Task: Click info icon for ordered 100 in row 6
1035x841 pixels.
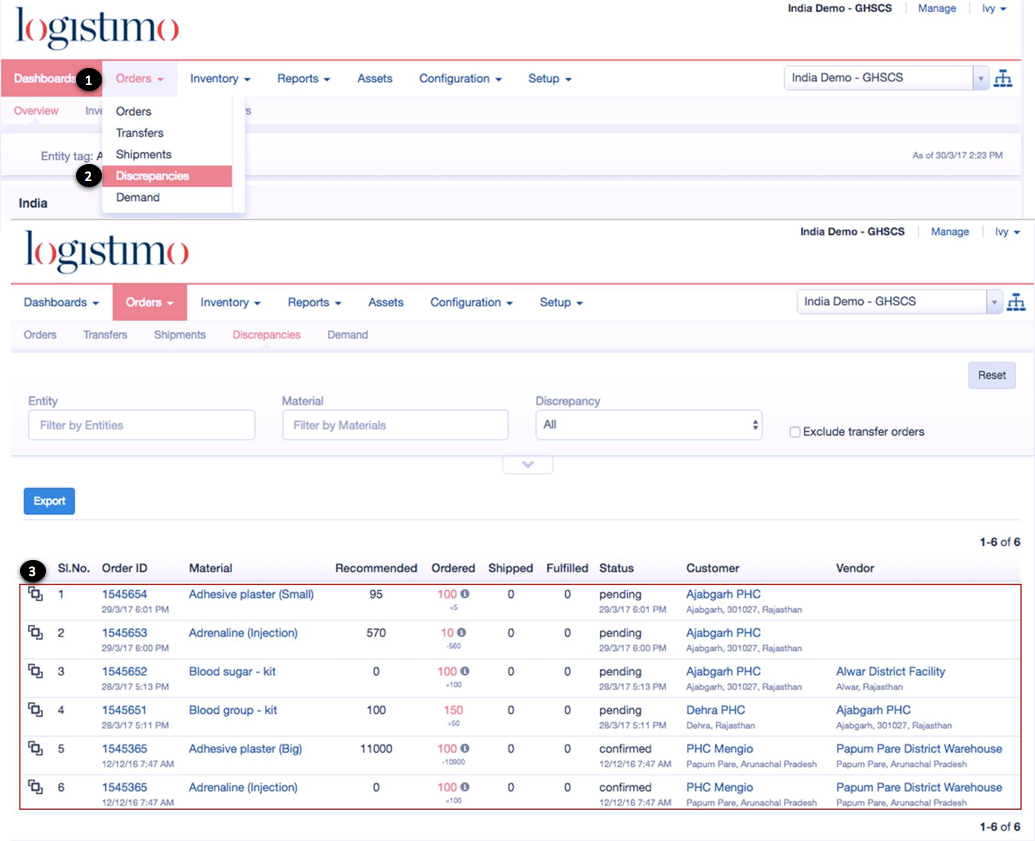Action: [465, 787]
